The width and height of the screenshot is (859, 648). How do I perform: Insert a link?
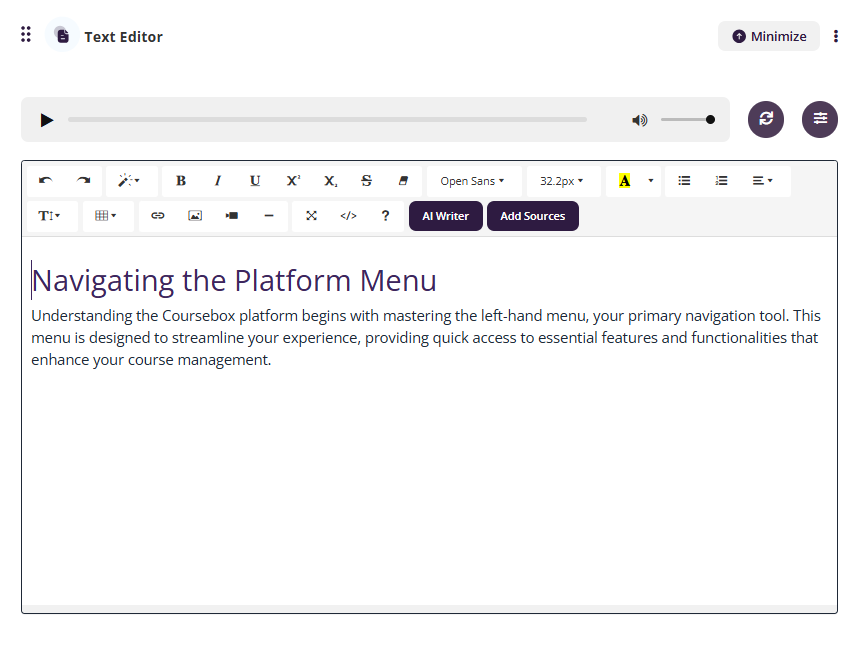158,216
